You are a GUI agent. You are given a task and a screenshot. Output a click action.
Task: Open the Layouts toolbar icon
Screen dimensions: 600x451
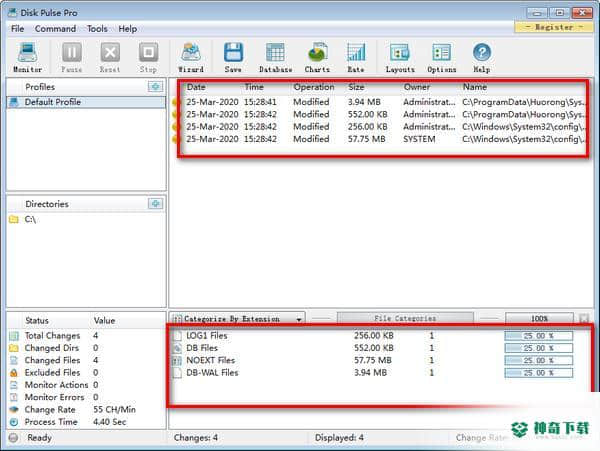click(x=400, y=57)
